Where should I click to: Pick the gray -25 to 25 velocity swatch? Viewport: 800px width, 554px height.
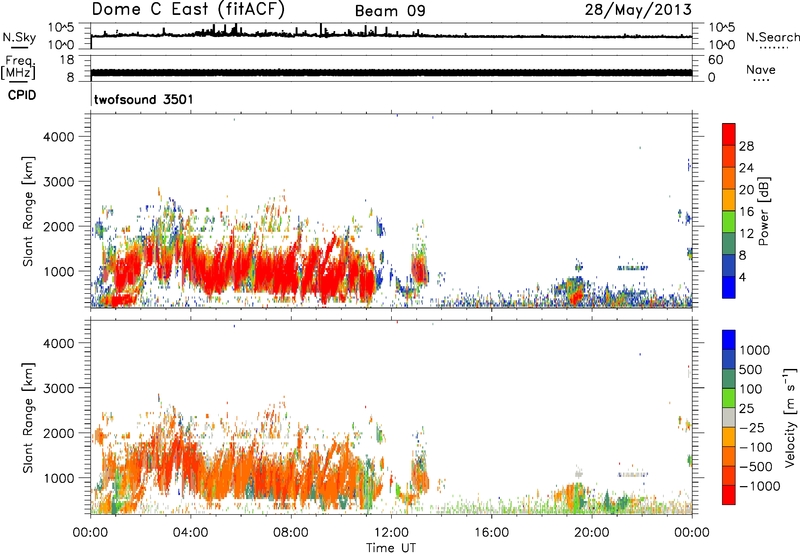(729, 417)
